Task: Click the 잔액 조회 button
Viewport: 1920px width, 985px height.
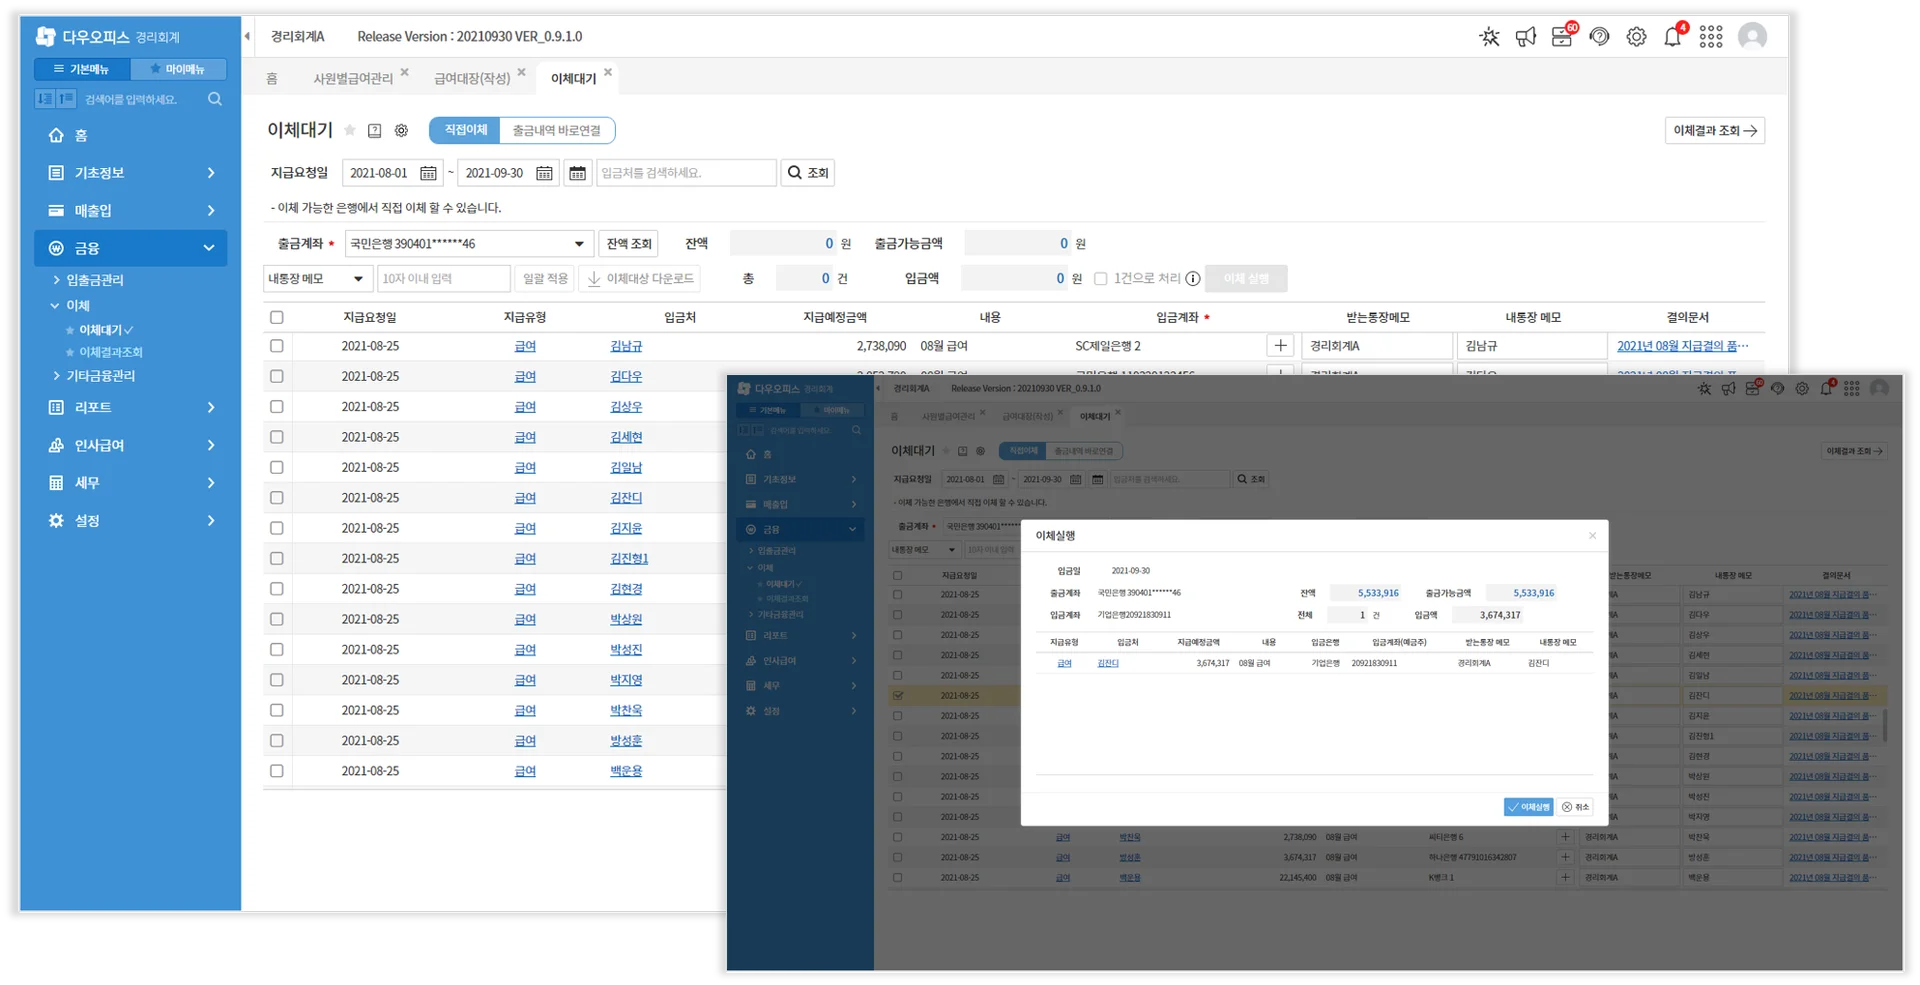Action: click(629, 244)
